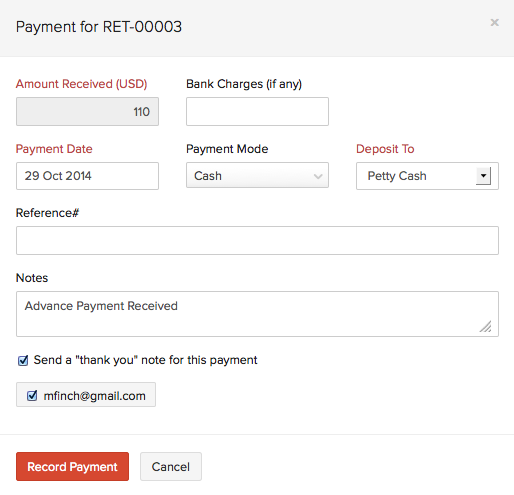Grab the Notes text area resize handle
Image resolution: width=514 pixels, height=495 pixels.
(x=486, y=326)
